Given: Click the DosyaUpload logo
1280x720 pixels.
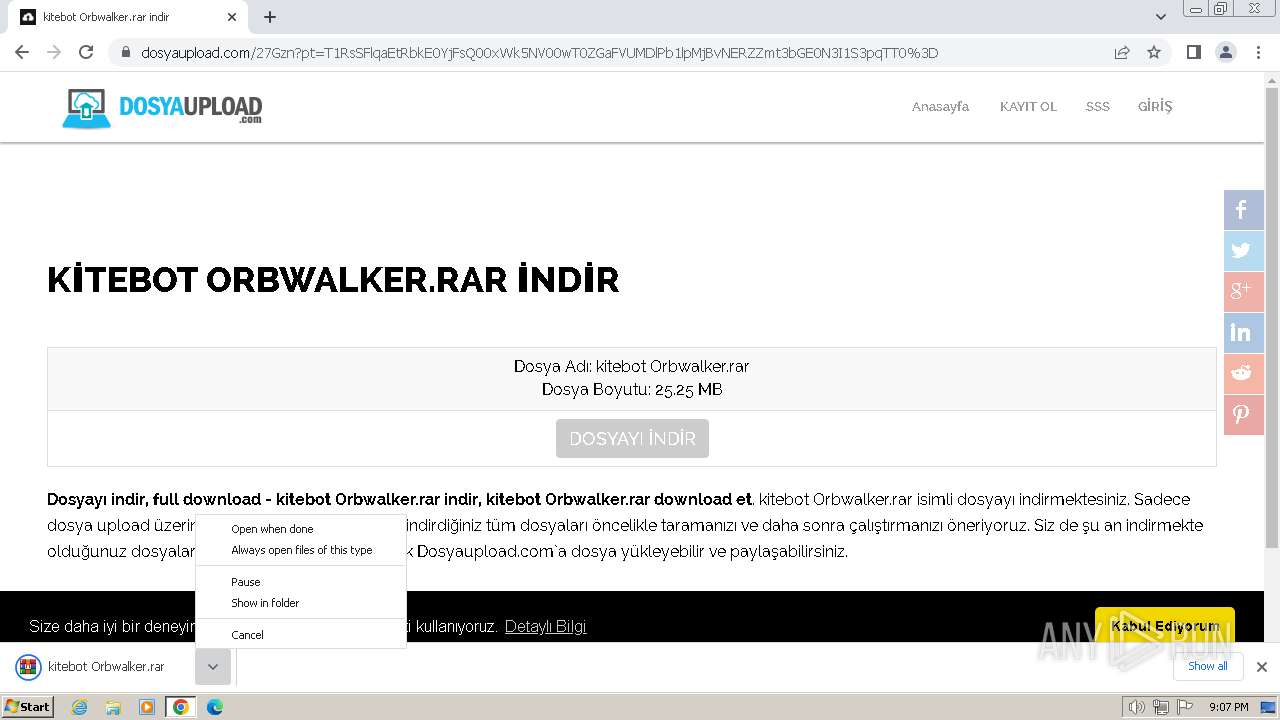Looking at the screenshot, I should (x=162, y=108).
